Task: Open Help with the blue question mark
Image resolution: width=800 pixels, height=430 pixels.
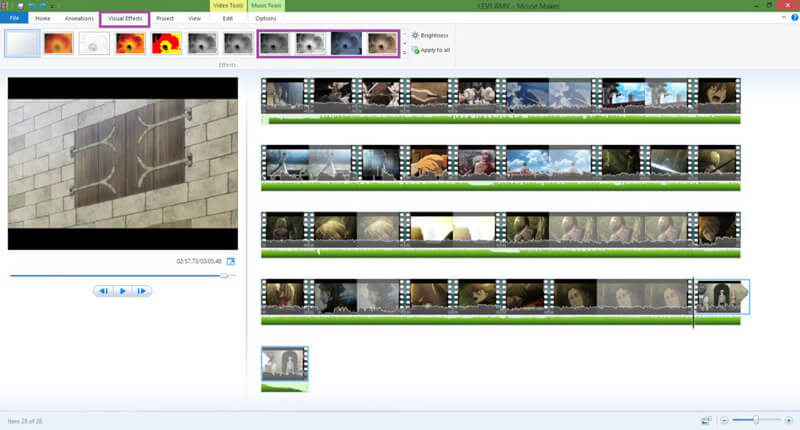Action: pos(794,17)
